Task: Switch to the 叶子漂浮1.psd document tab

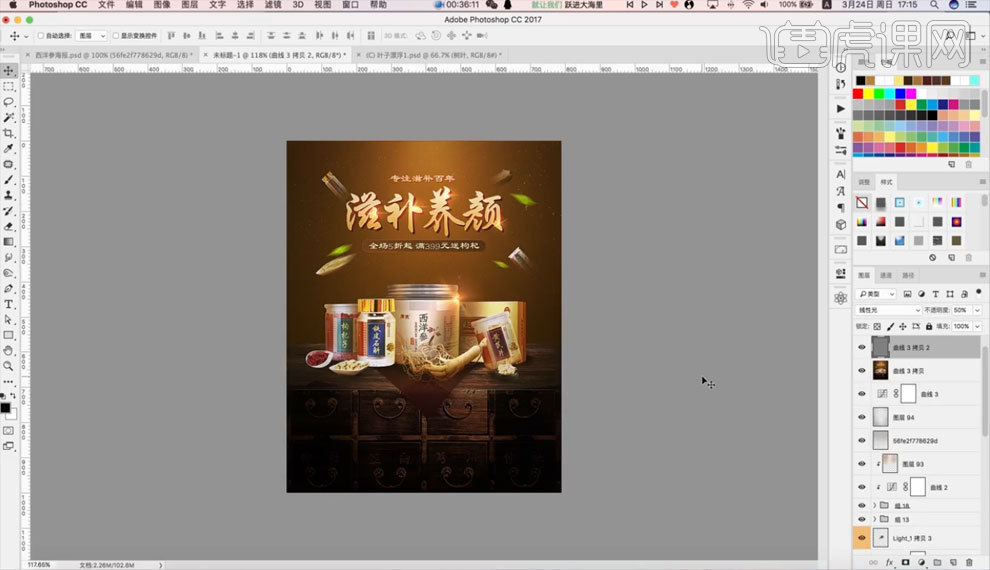Action: point(433,55)
